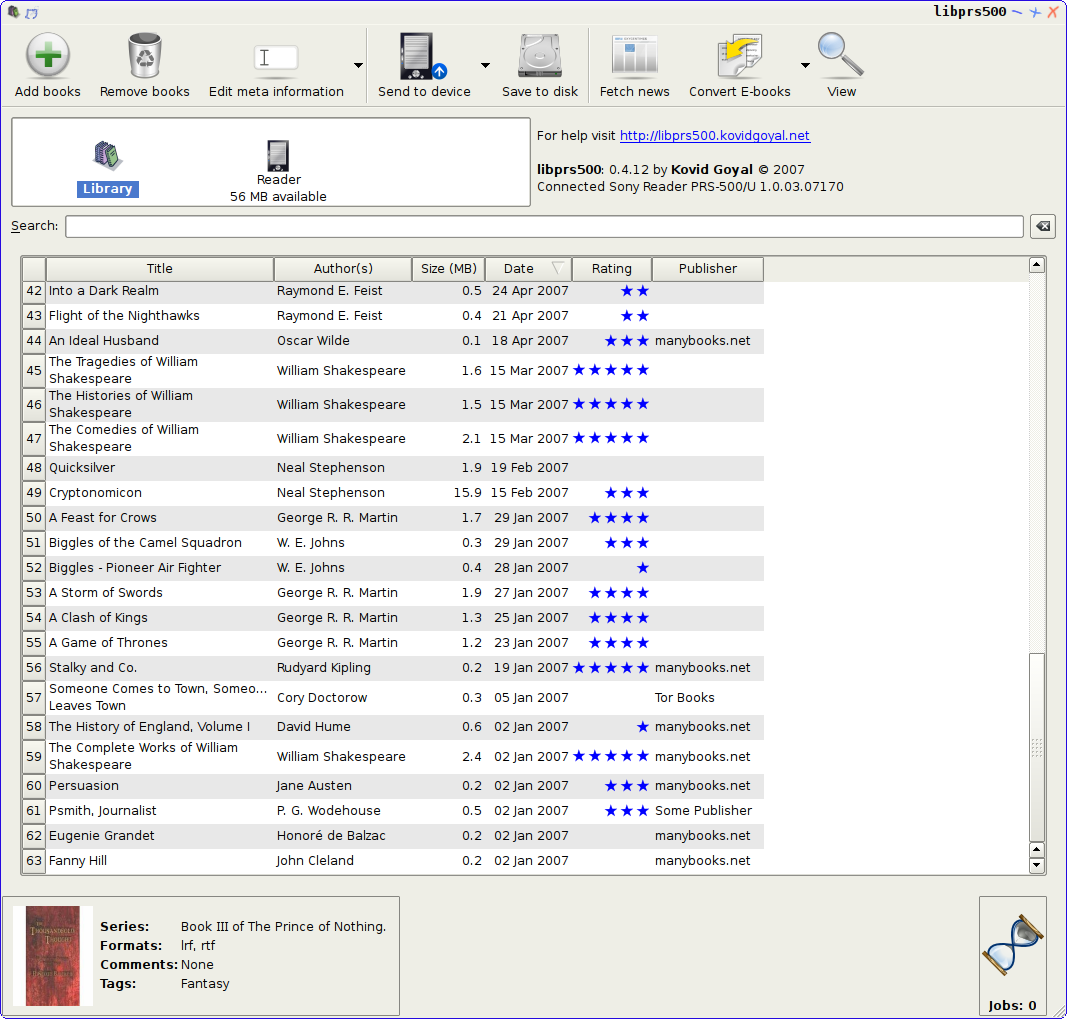The image size is (1067, 1019).
Task: Select 'Biggles of the Camel Squadron'
Action: pos(145,543)
